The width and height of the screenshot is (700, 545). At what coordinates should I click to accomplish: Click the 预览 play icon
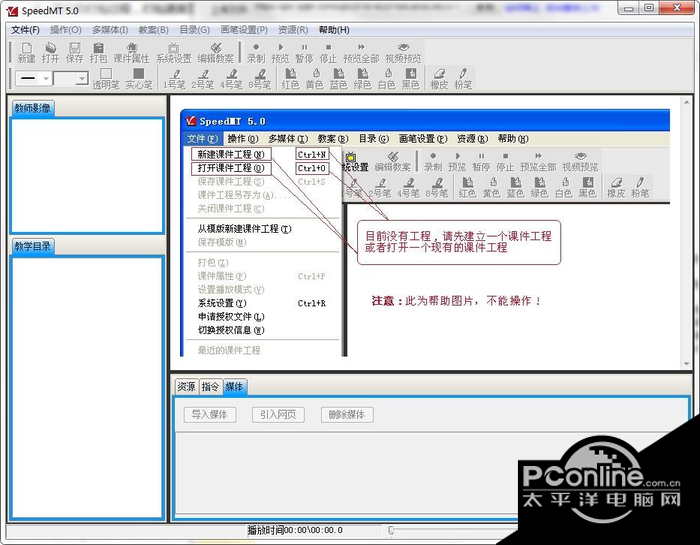[x=280, y=53]
